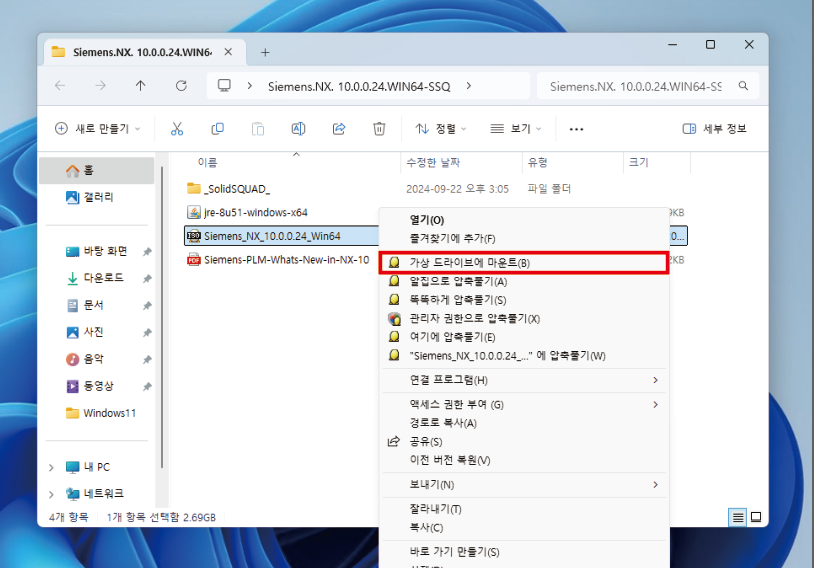Screen dimensions: 814x568
Task: Click the Rename icon in toolbar
Action: (x=299, y=129)
